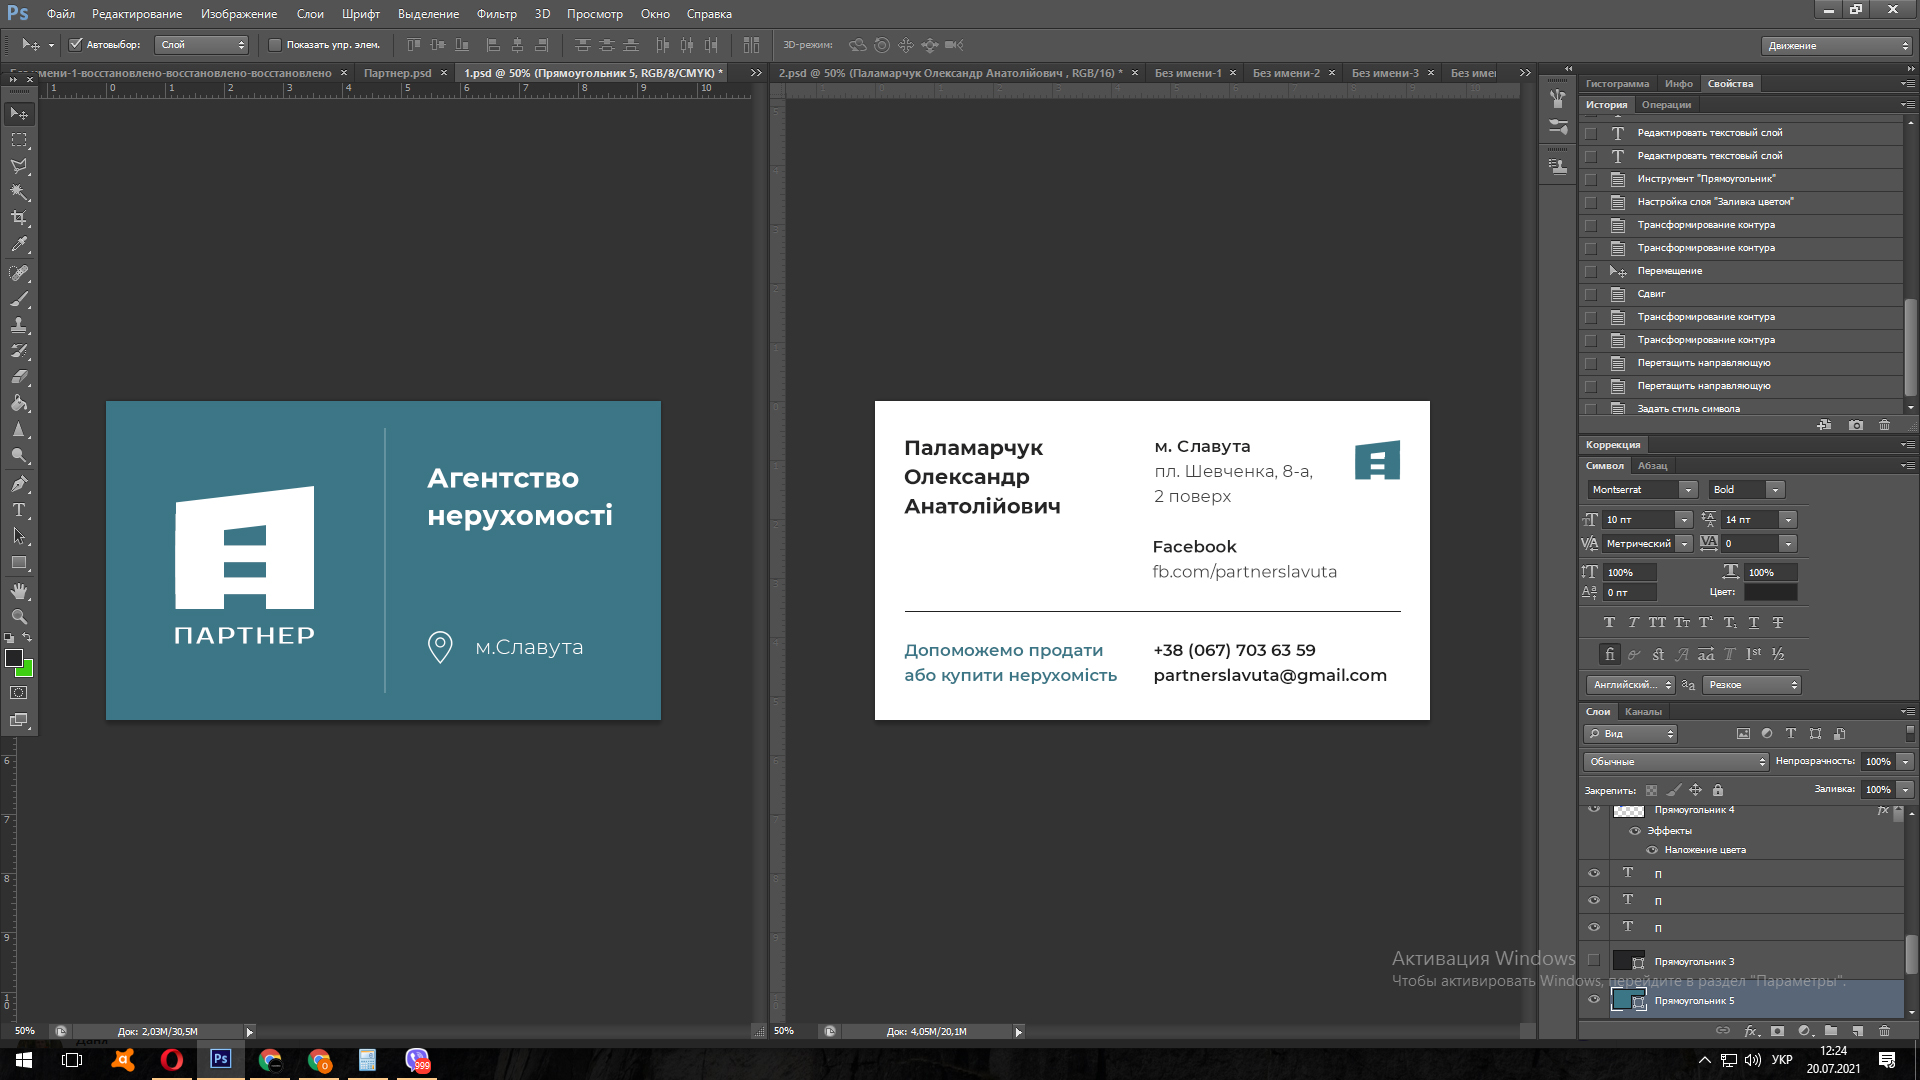Open the blend mode Обычные dropdown
This screenshot has height=1080, width=1920.
point(1676,762)
